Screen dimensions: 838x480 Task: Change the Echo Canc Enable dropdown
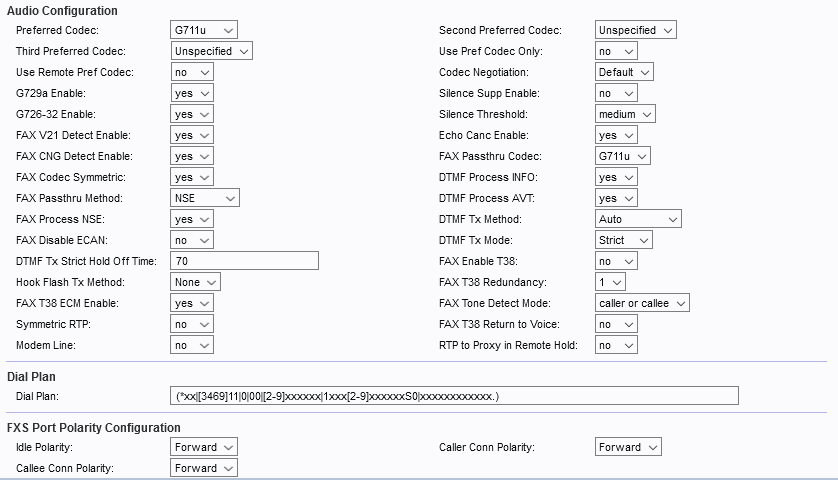616,135
